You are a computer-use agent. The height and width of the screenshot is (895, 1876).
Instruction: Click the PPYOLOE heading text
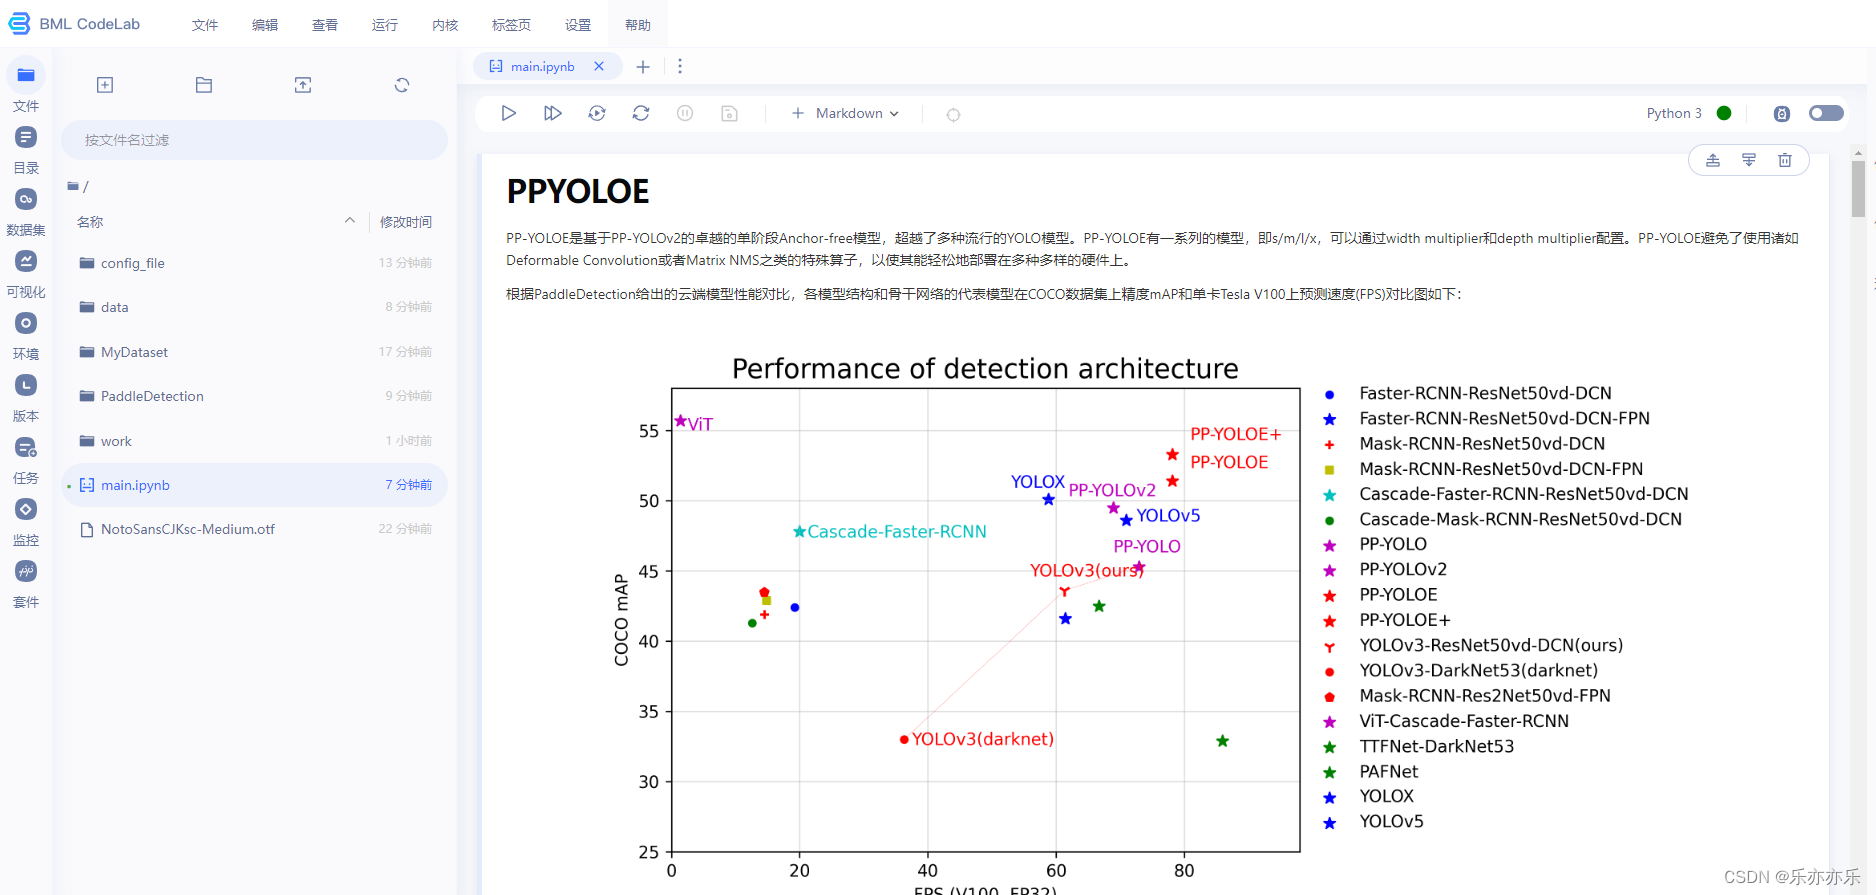578,191
